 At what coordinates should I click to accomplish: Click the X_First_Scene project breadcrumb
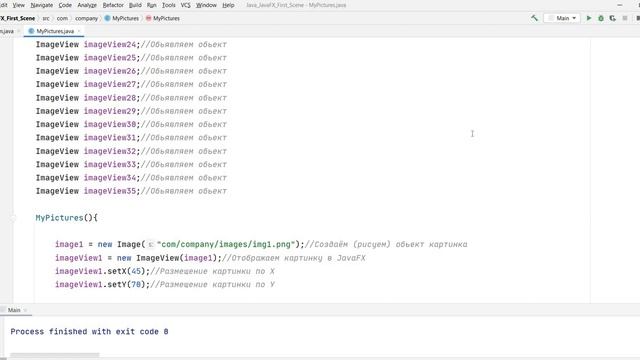pyautogui.click(x=18, y=18)
